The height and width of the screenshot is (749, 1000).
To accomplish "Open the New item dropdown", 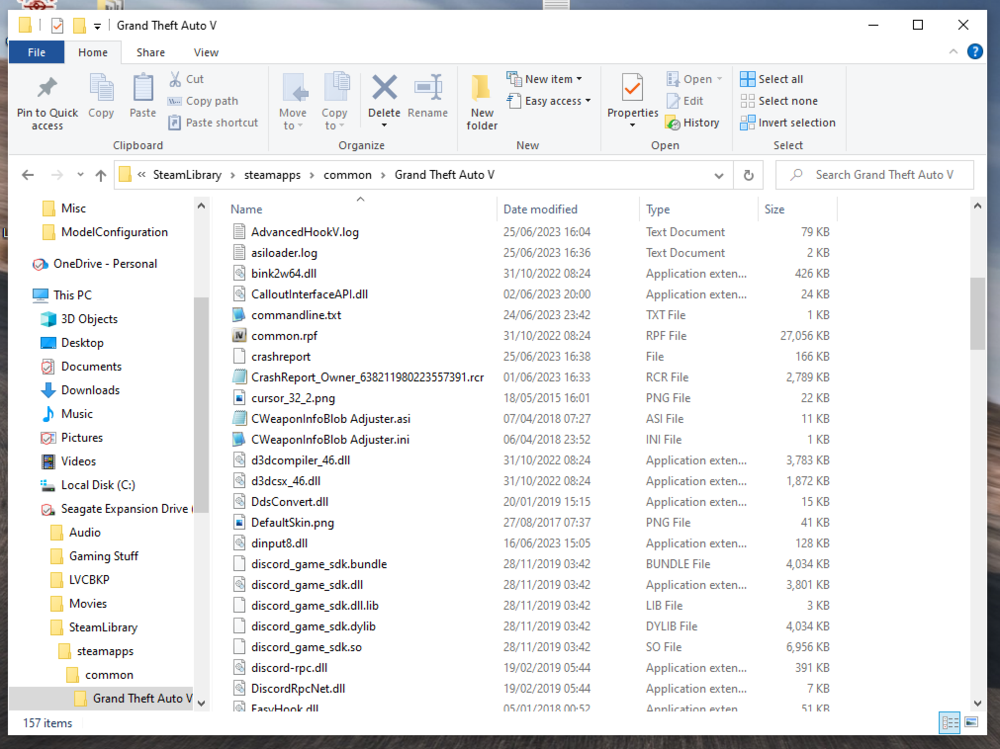I will [546, 78].
